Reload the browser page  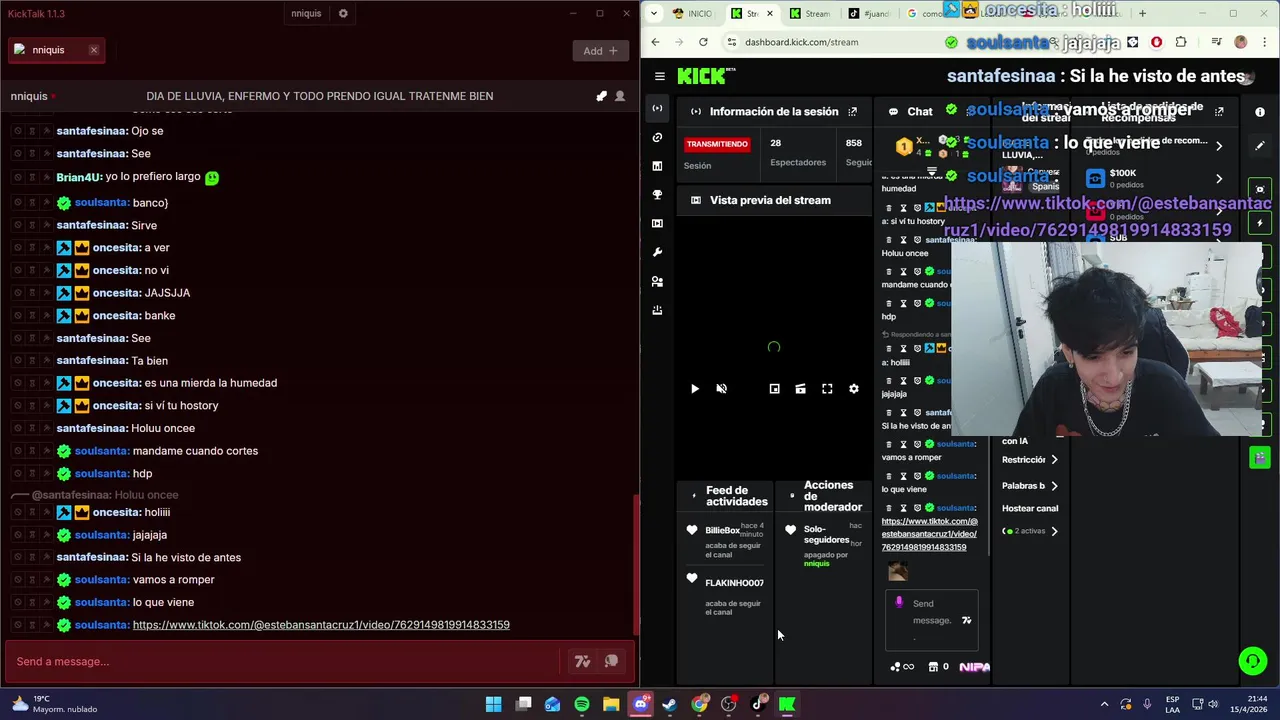coord(703,42)
